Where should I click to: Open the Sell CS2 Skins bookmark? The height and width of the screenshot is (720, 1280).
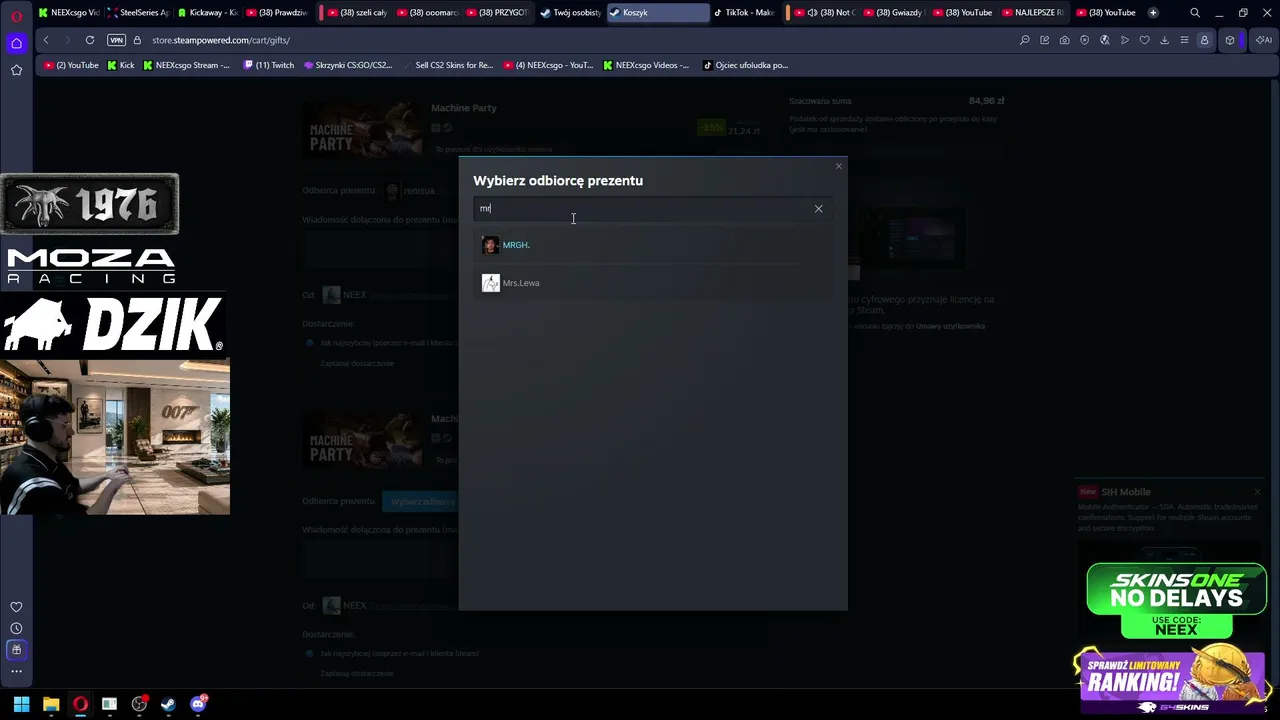coord(449,65)
